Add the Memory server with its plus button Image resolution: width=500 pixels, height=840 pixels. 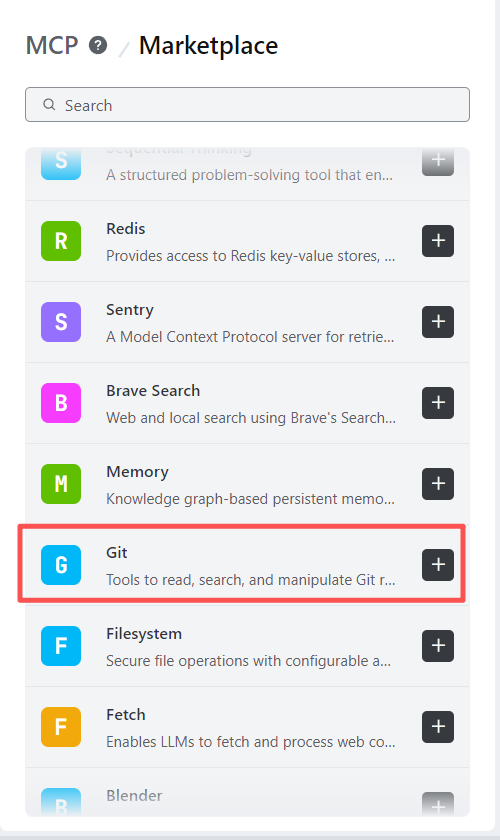coord(438,484)
